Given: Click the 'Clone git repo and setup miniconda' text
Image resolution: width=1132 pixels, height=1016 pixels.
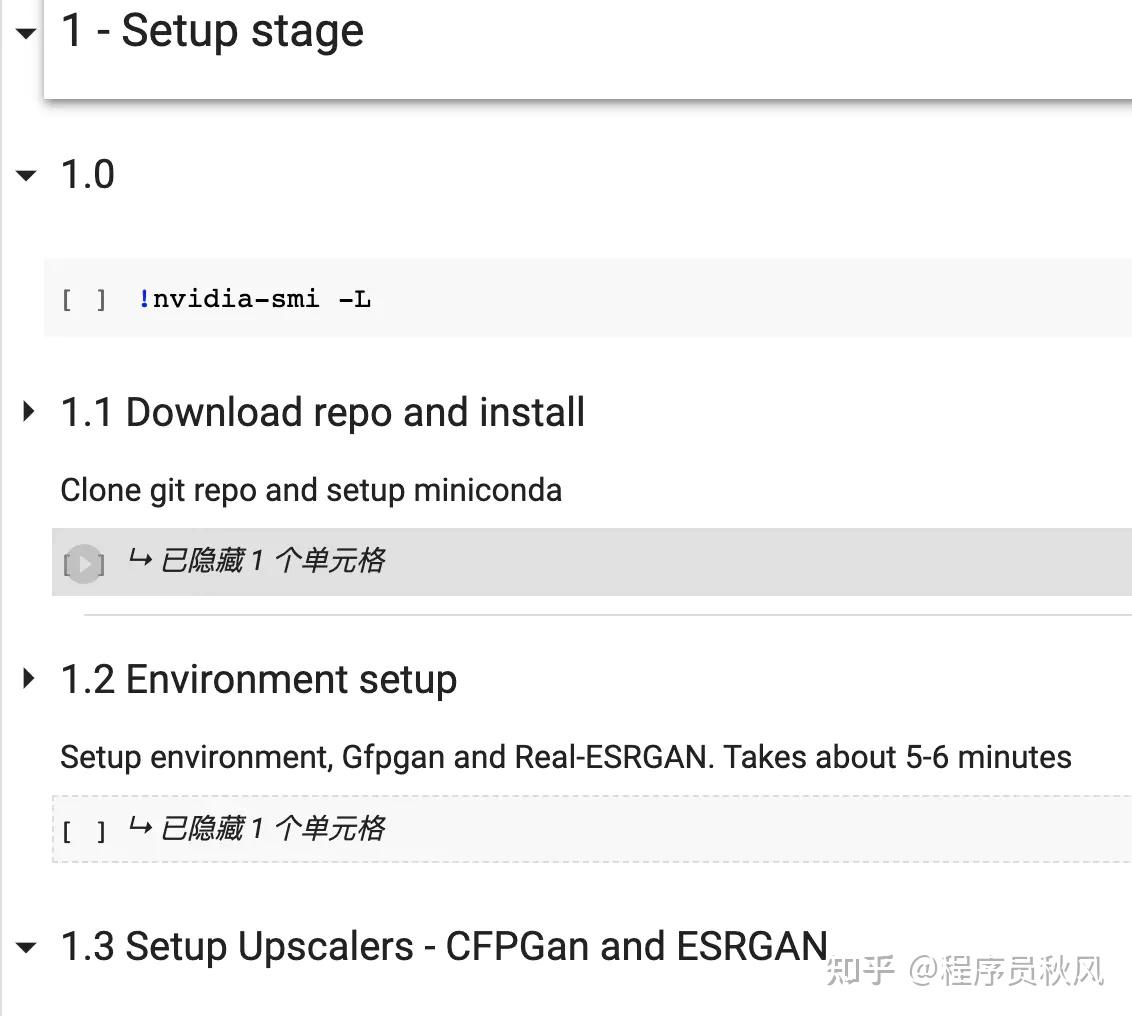Looking at the screenshot, I should pyautogui.click(x=311, y=491).
